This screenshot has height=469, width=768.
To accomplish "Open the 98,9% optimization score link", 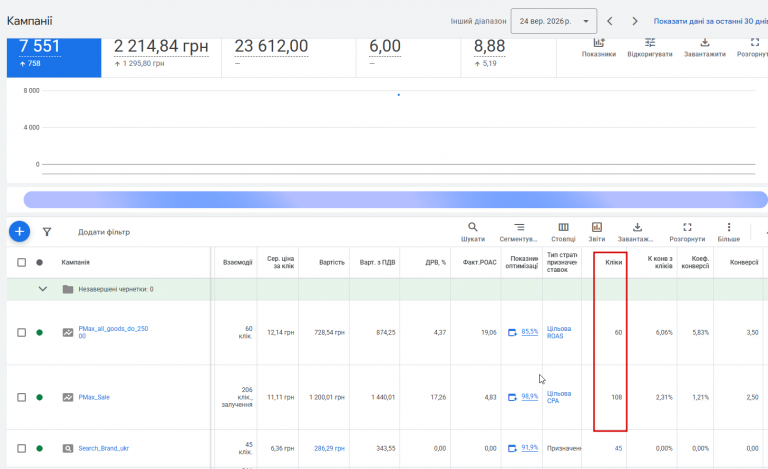I will (529, 397).
